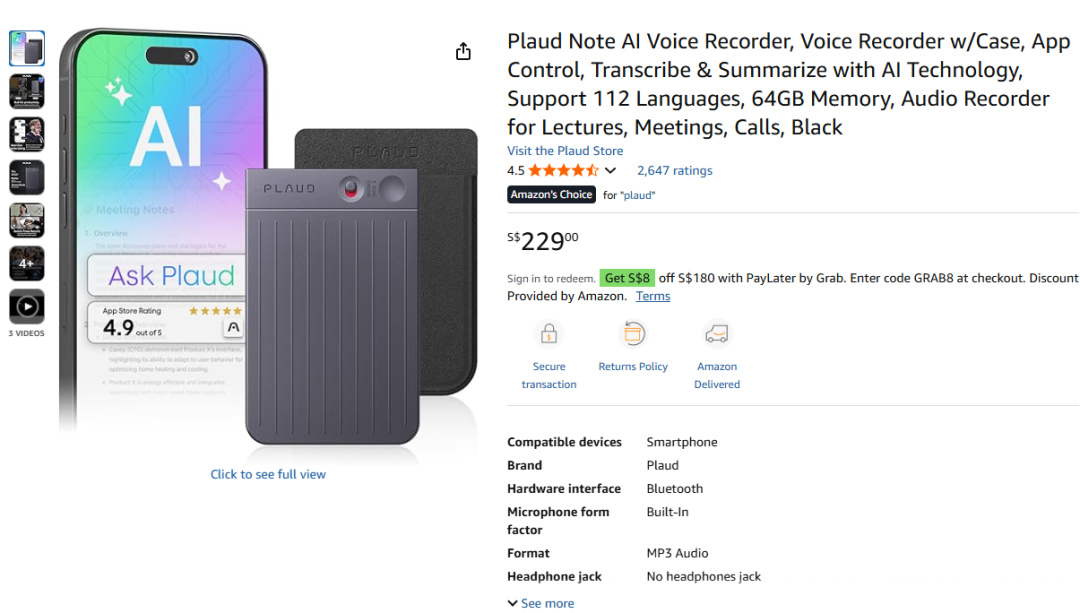Click the Amazon Delivered truck icon
Image resolution: width=1080 pixels, height=613 pixels.
pyautogui.click(x=717, y=333)
